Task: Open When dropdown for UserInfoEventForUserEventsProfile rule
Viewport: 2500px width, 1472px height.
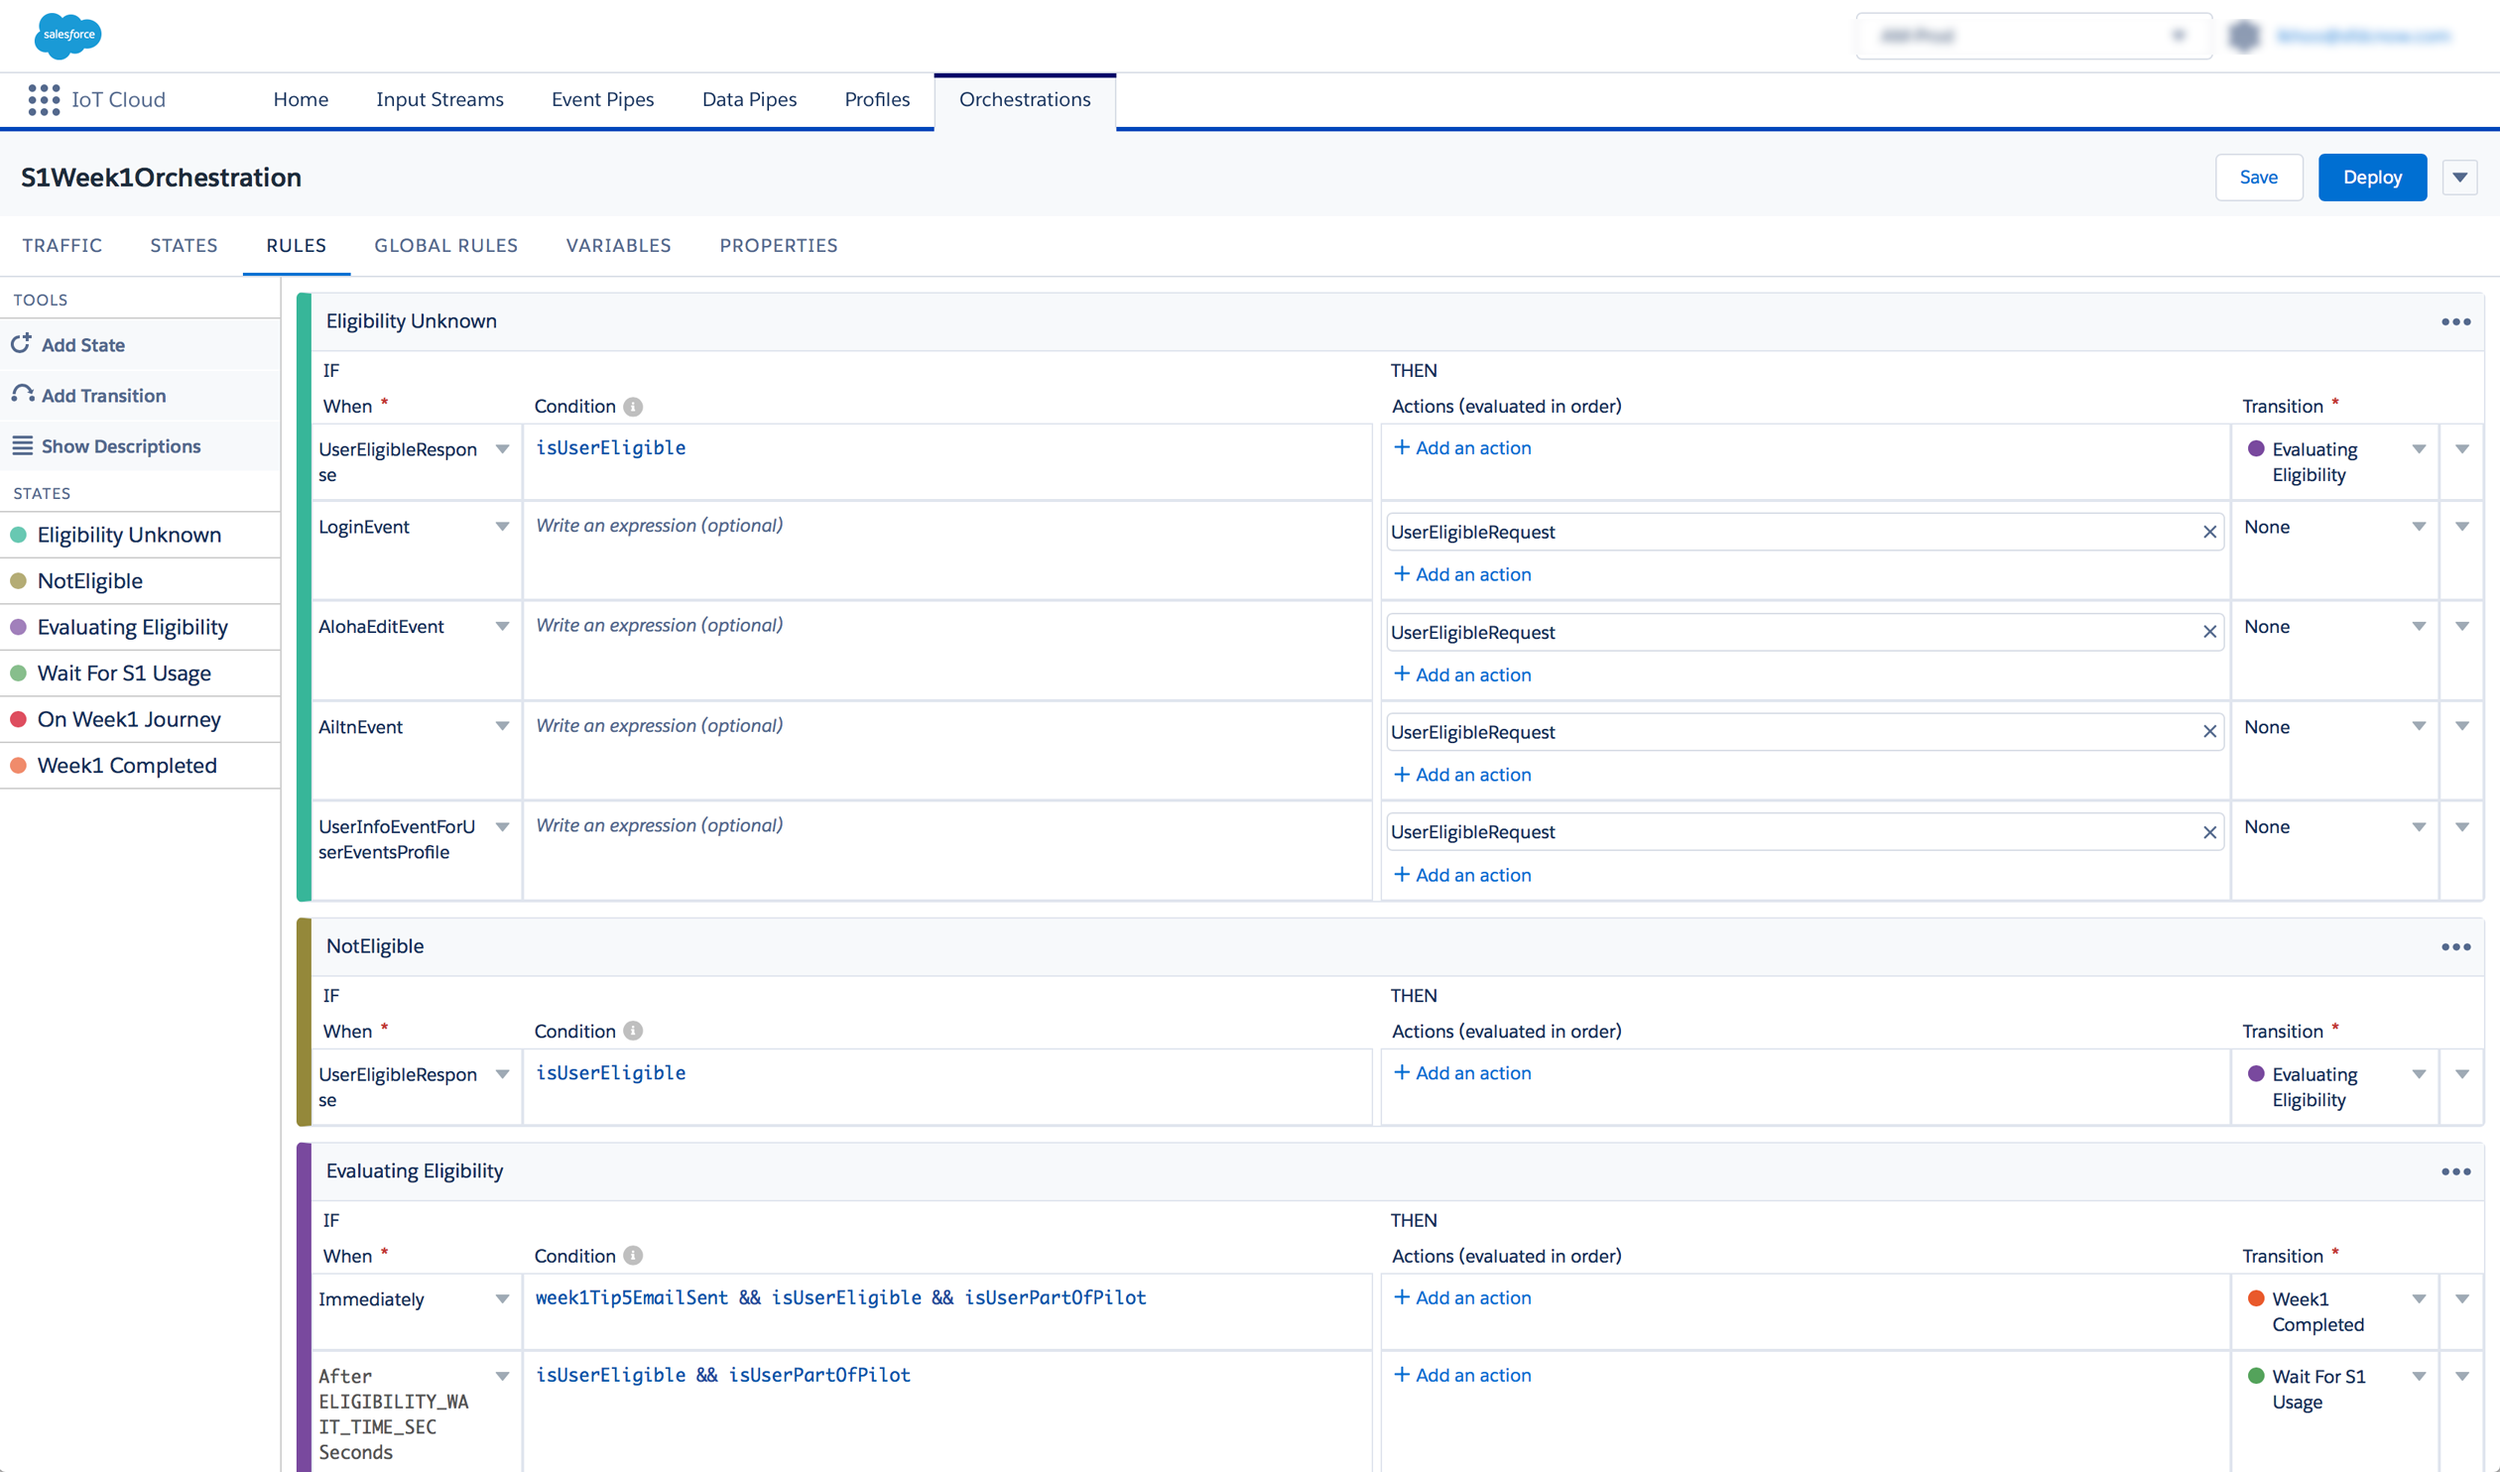Action: [502, 827]
